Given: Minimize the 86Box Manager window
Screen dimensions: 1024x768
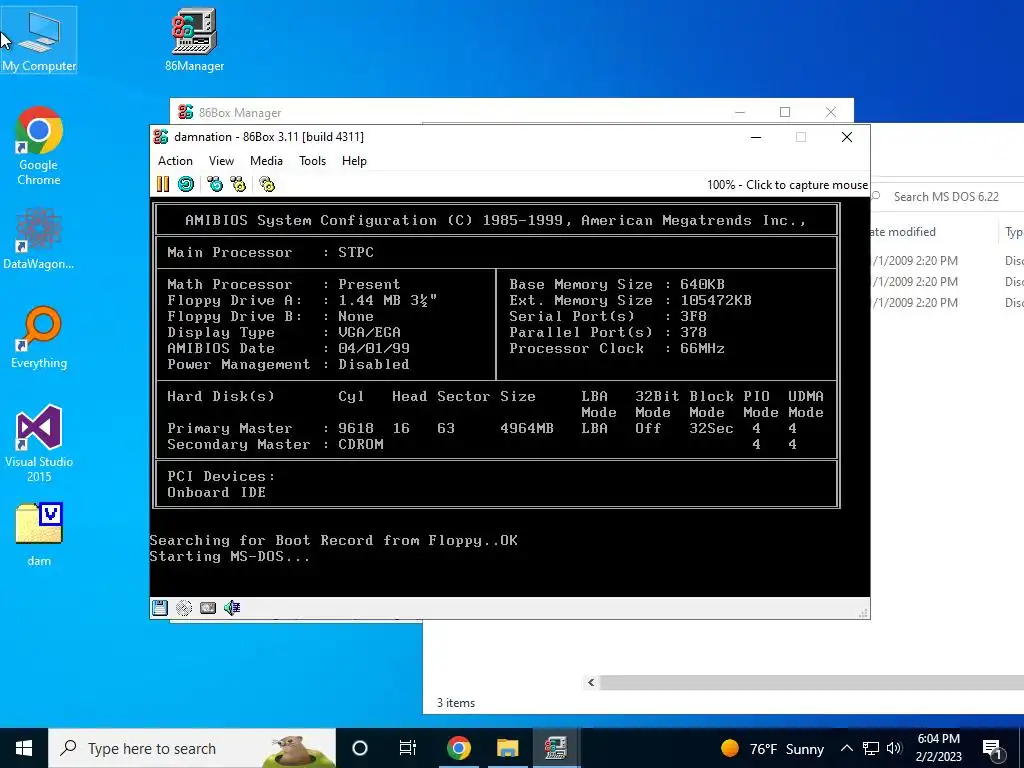Looking at the screenshot, I should [739, 112].
